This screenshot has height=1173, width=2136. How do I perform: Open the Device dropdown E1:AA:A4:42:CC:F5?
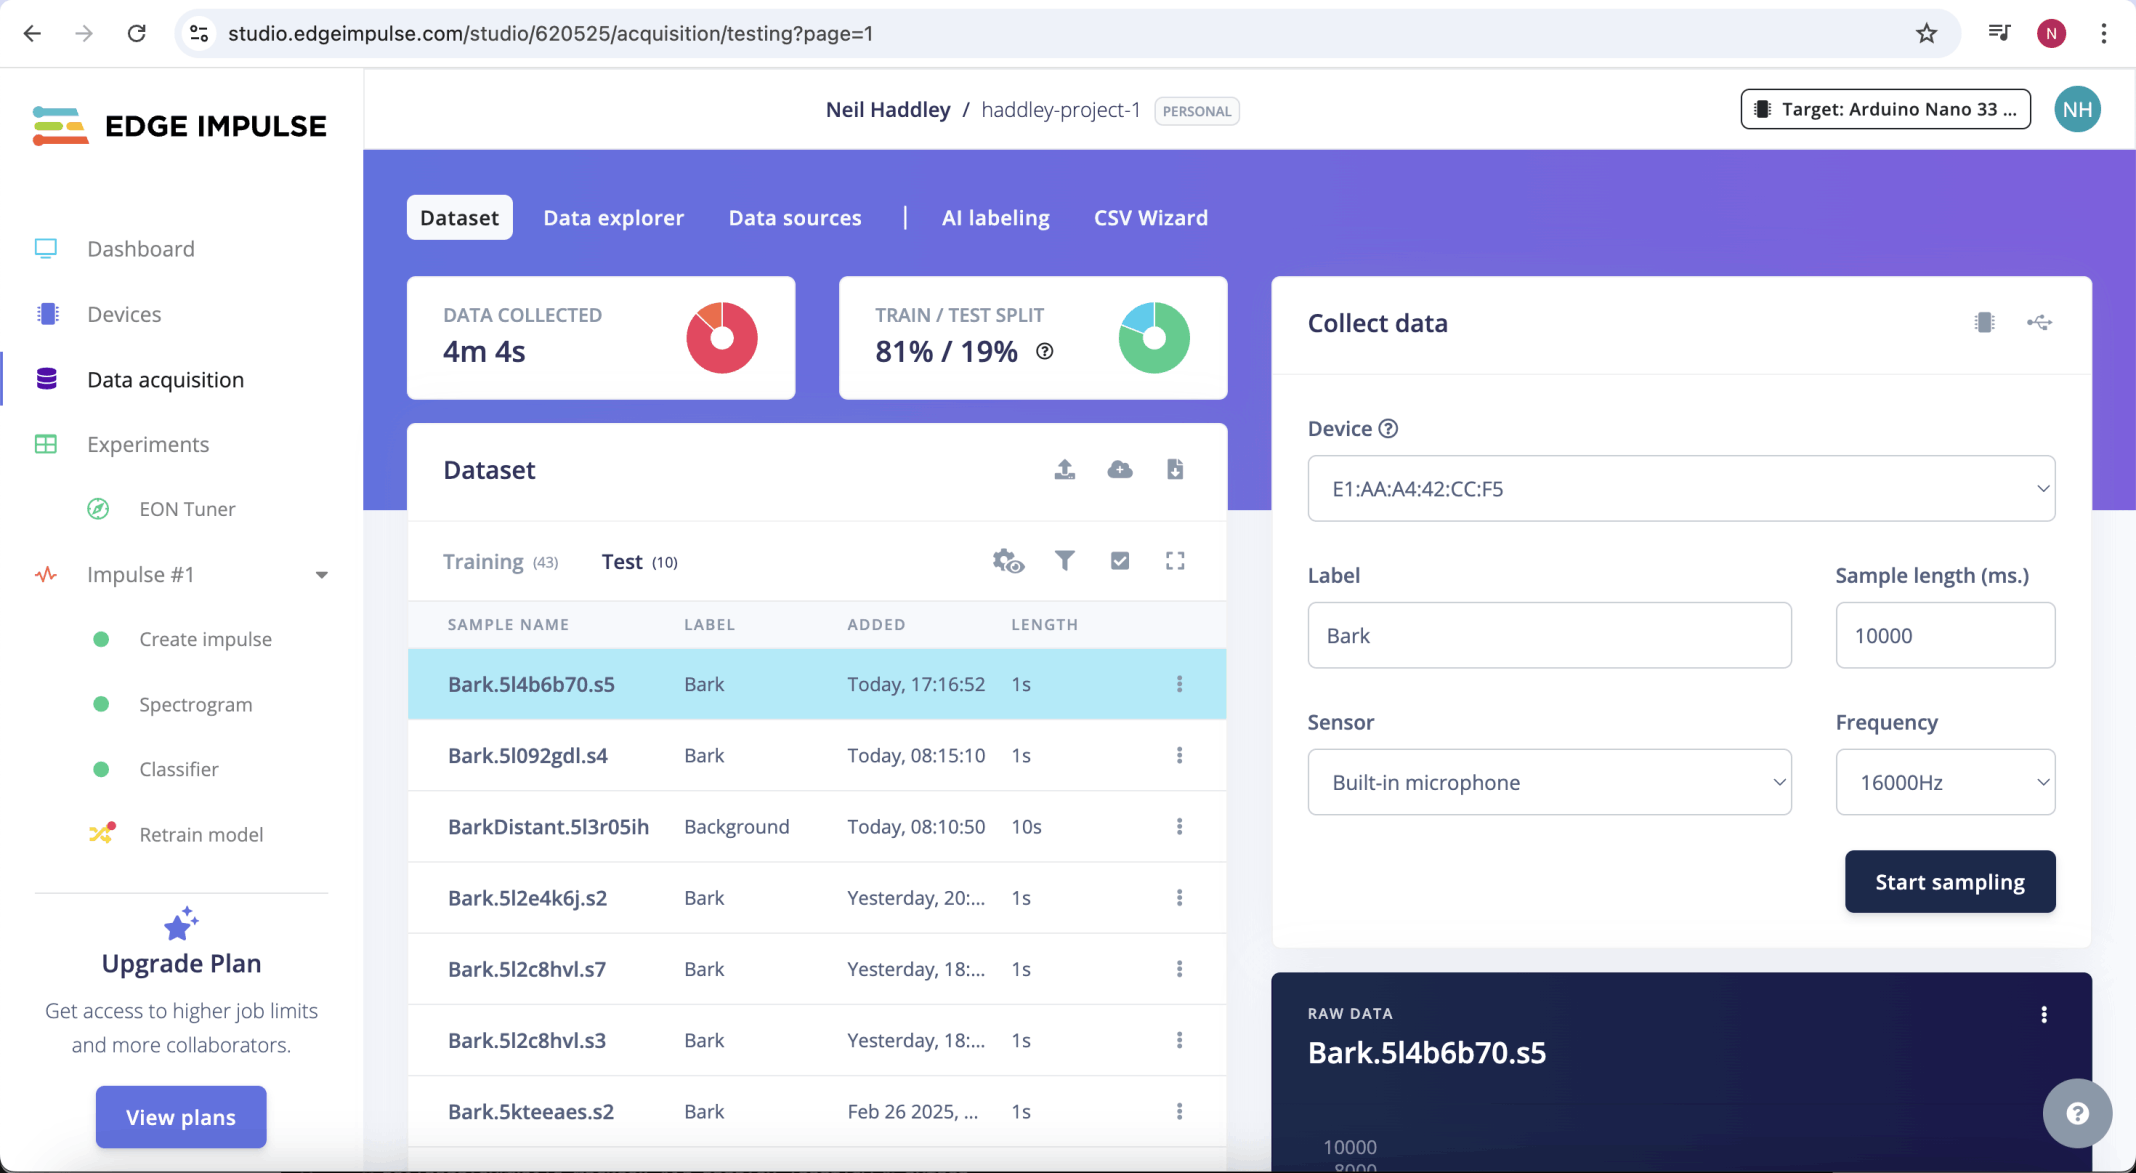click(1681, 488)
